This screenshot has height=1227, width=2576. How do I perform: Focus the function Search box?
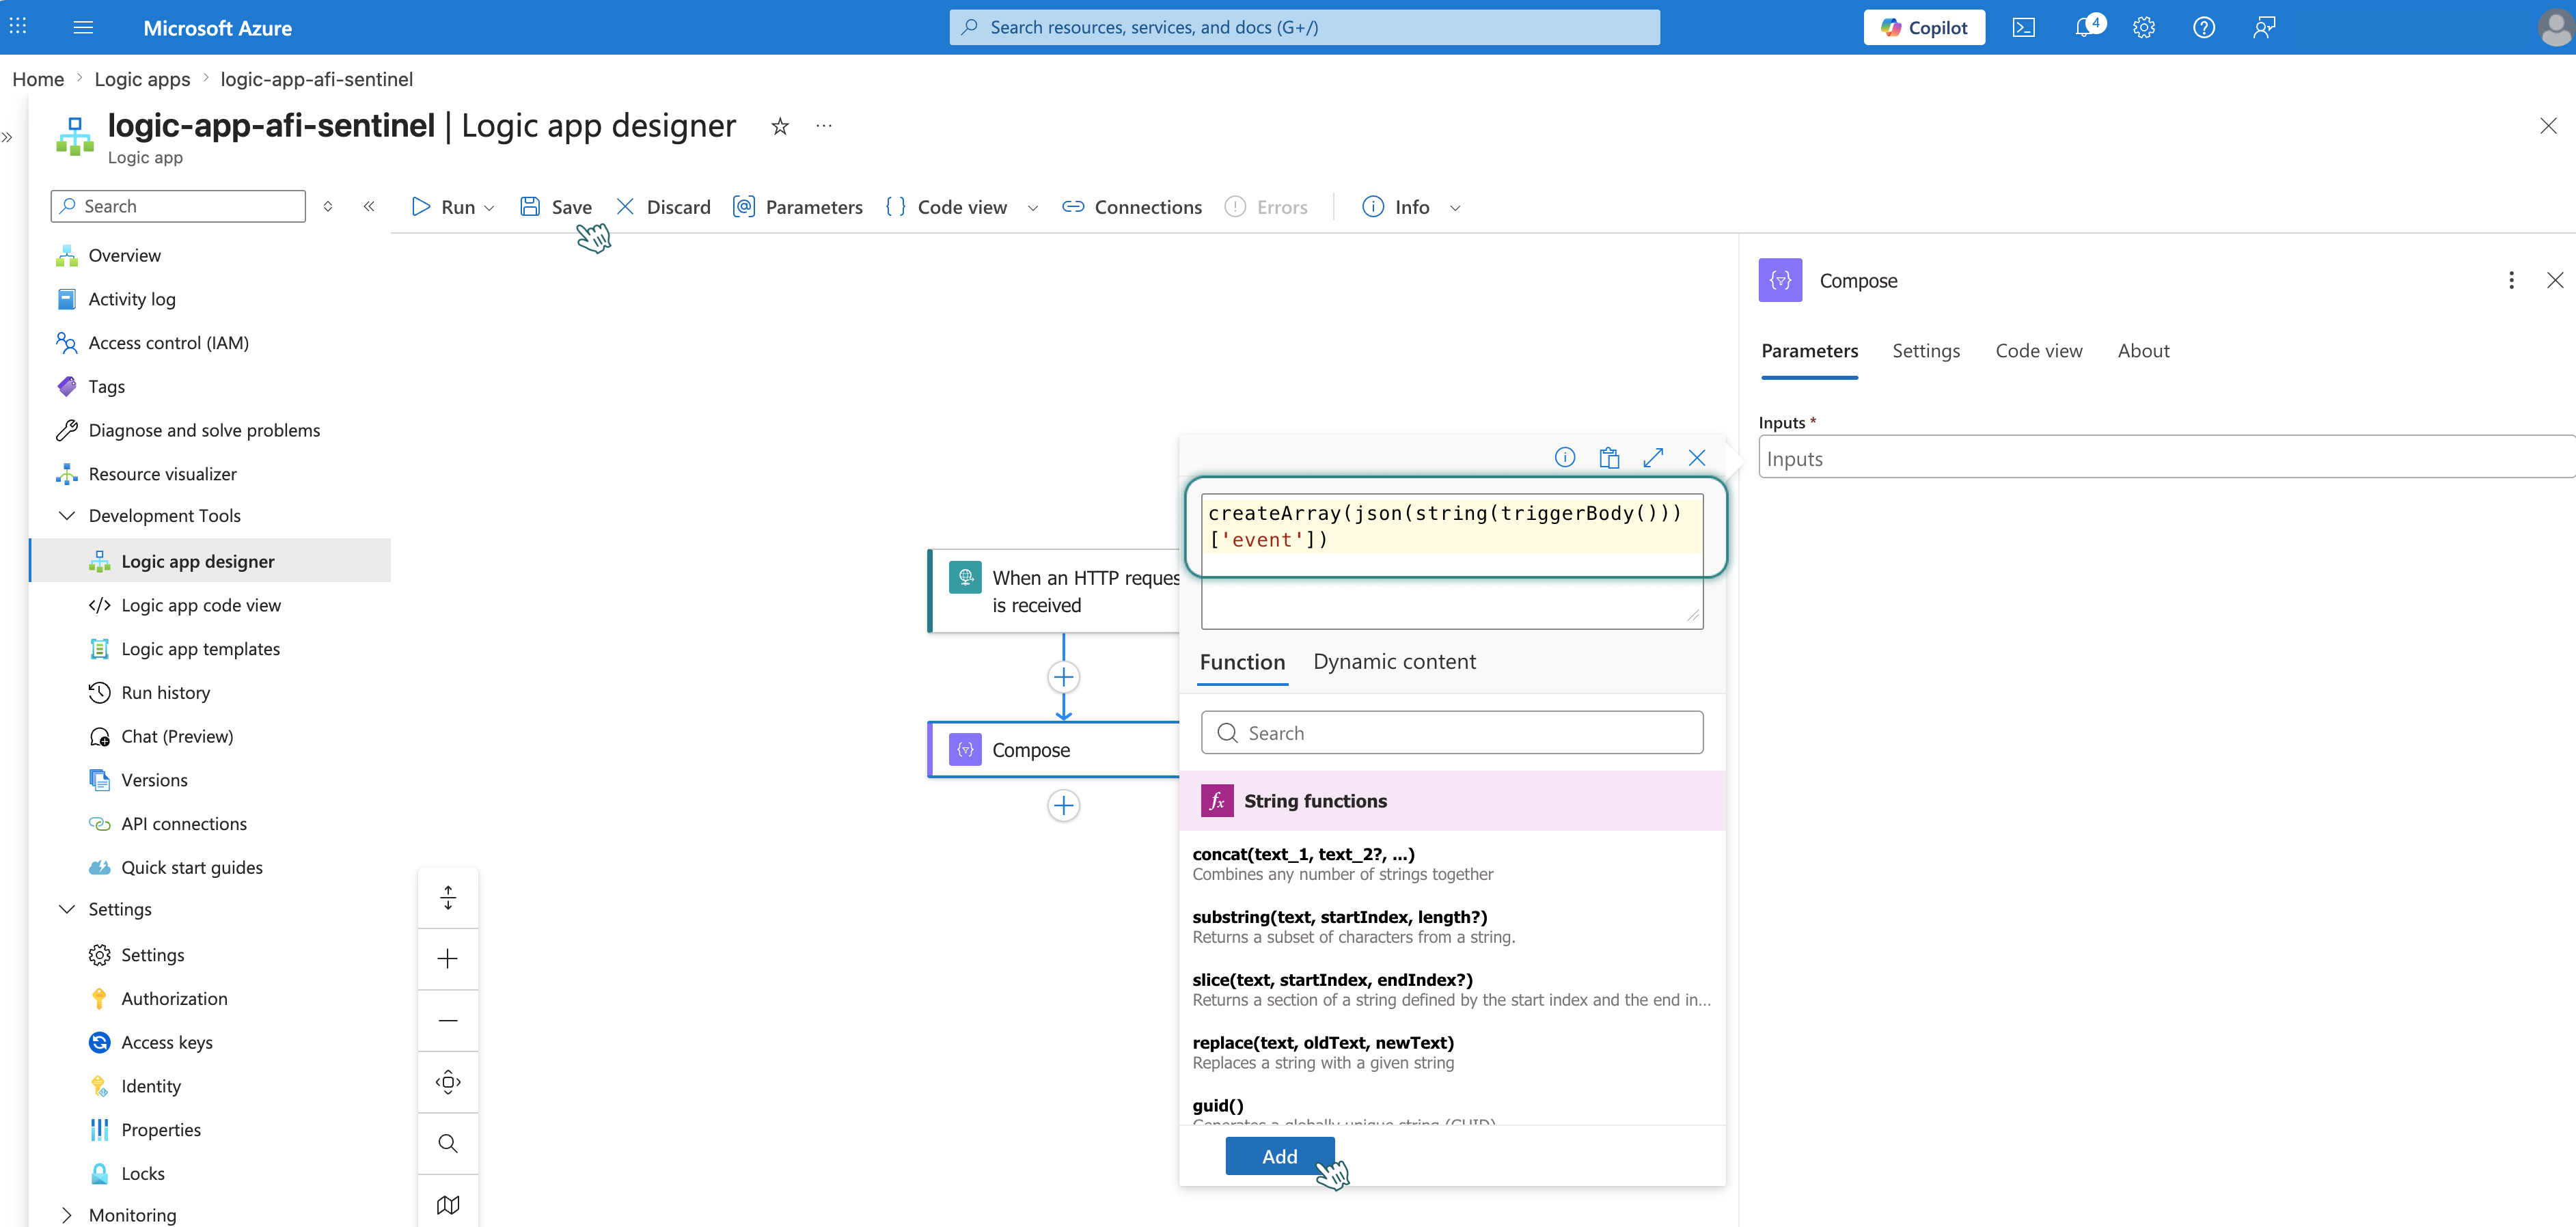pos(1452,733)
